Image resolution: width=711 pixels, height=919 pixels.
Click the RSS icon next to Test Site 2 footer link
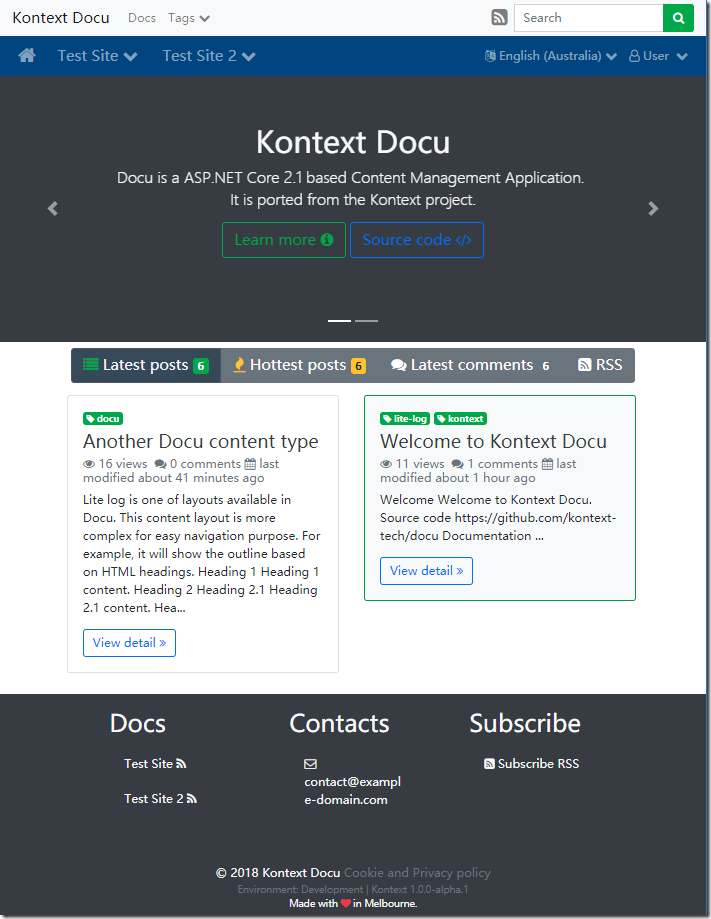point(192,799)
